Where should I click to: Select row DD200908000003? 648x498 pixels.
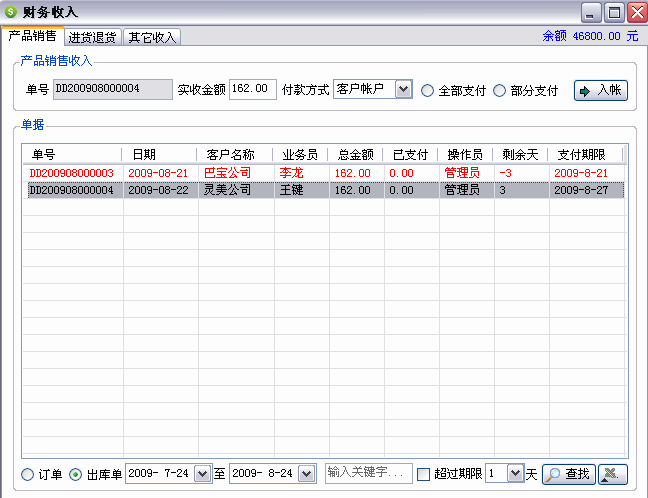tap(324, 173)
